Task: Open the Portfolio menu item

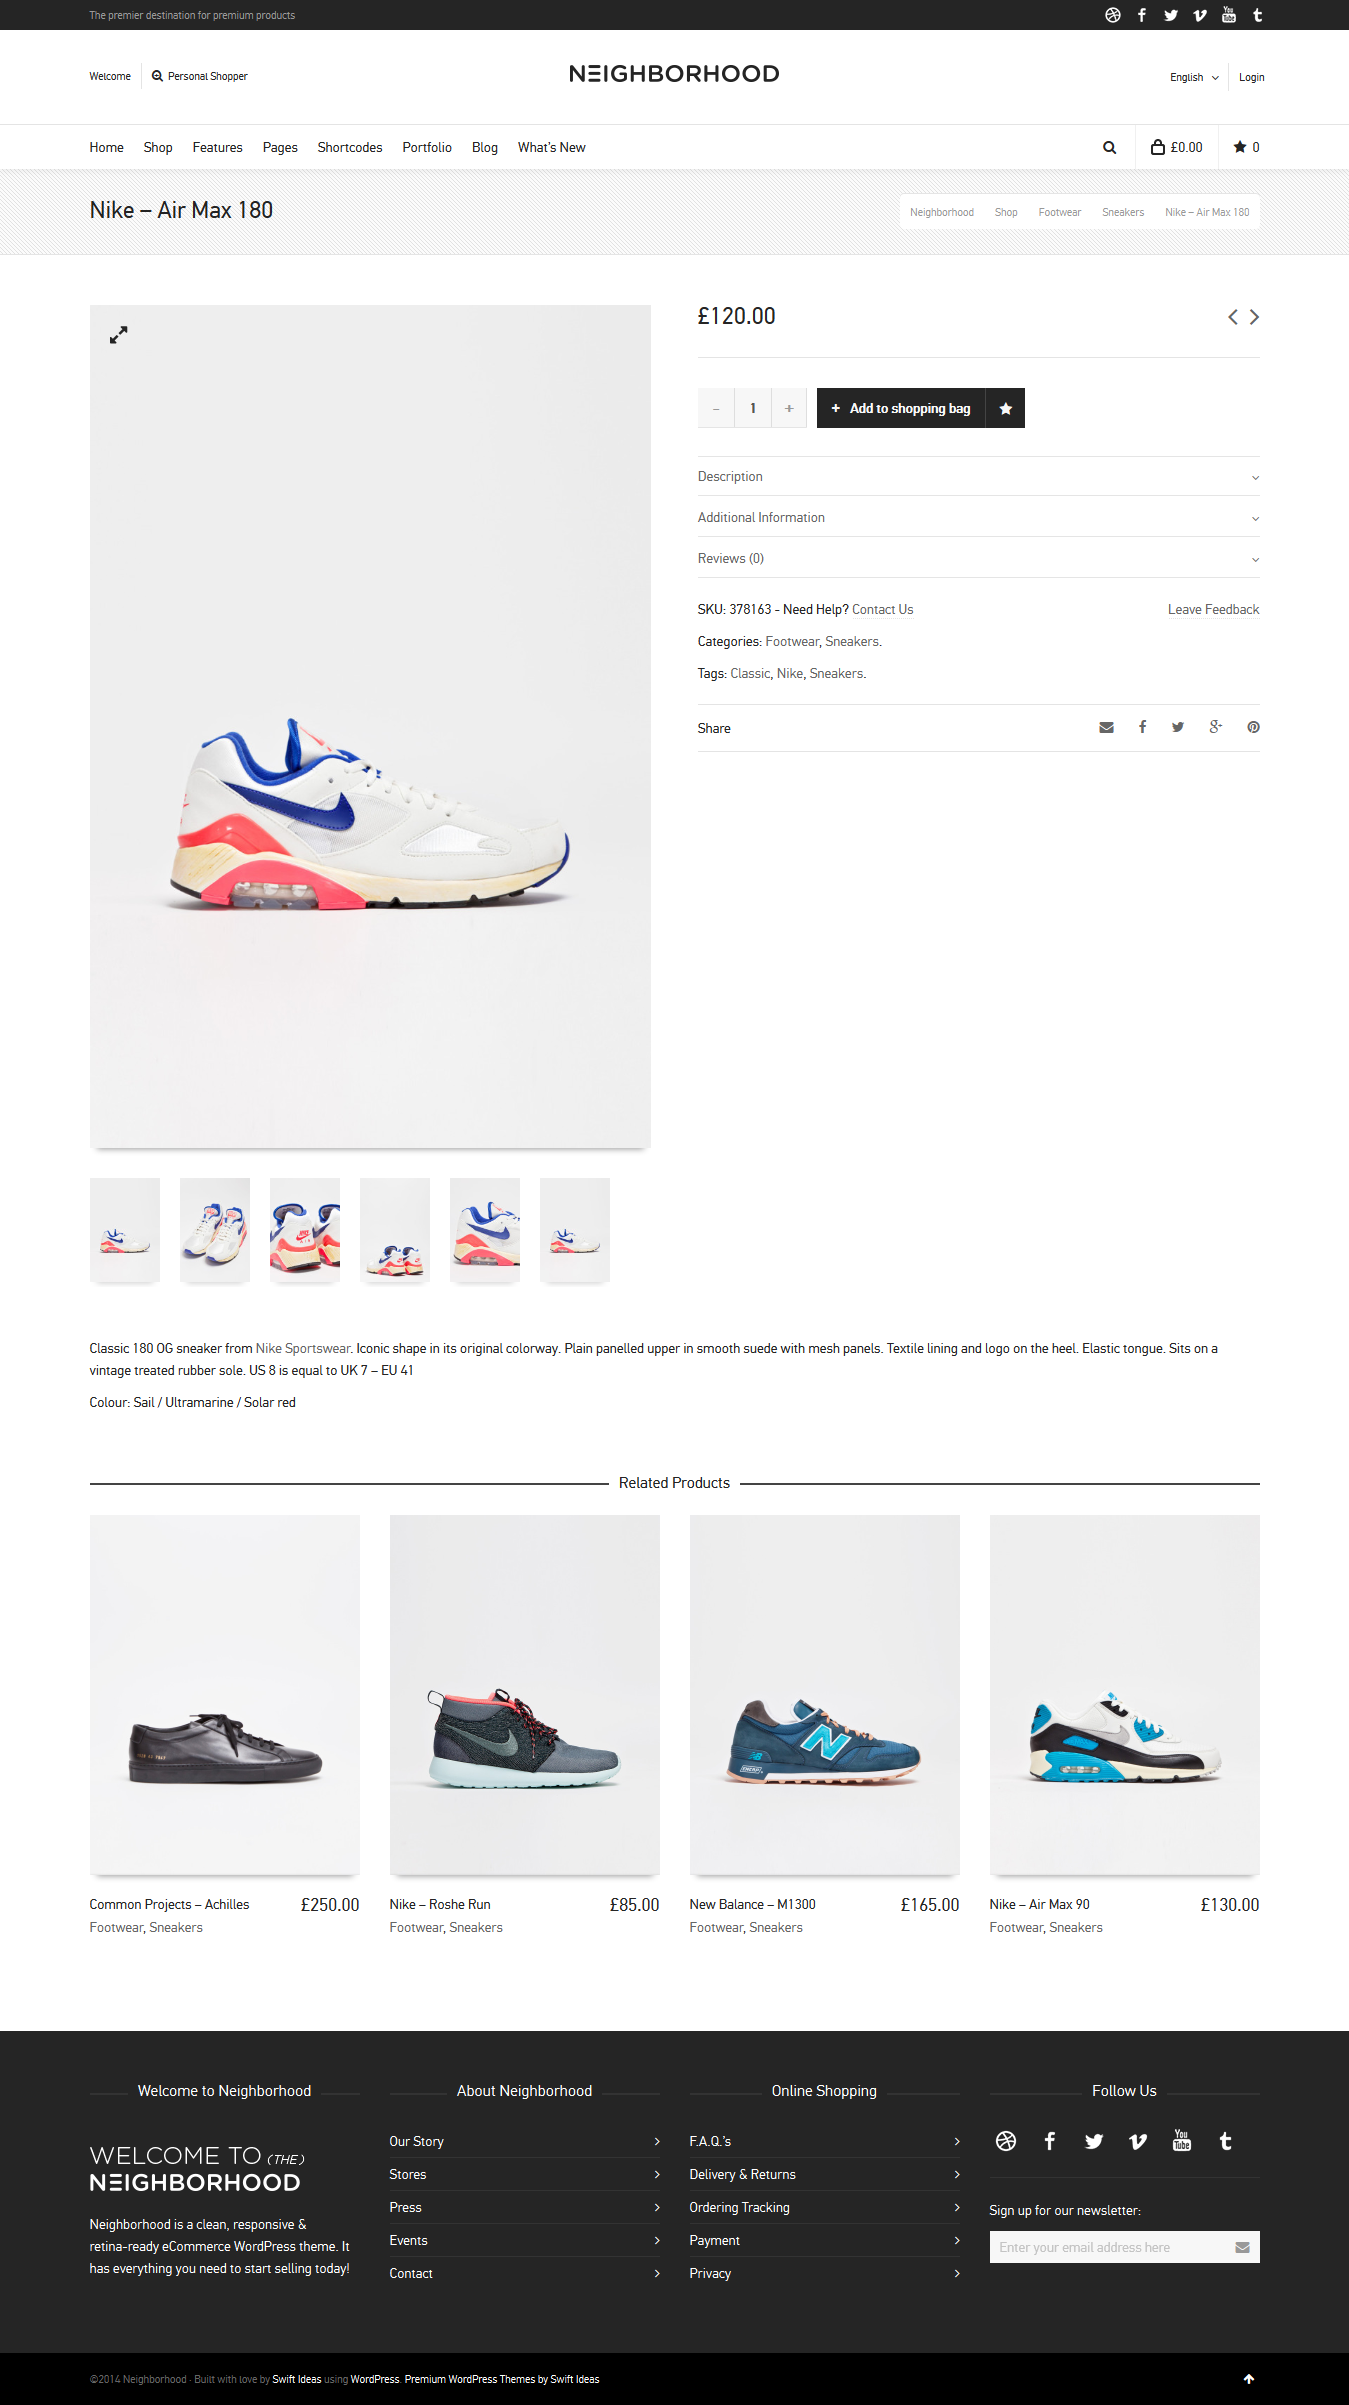Action: 427,147
